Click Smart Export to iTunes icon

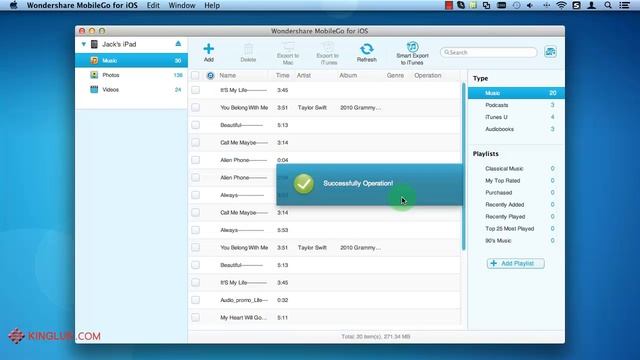(x=412, y=46)
